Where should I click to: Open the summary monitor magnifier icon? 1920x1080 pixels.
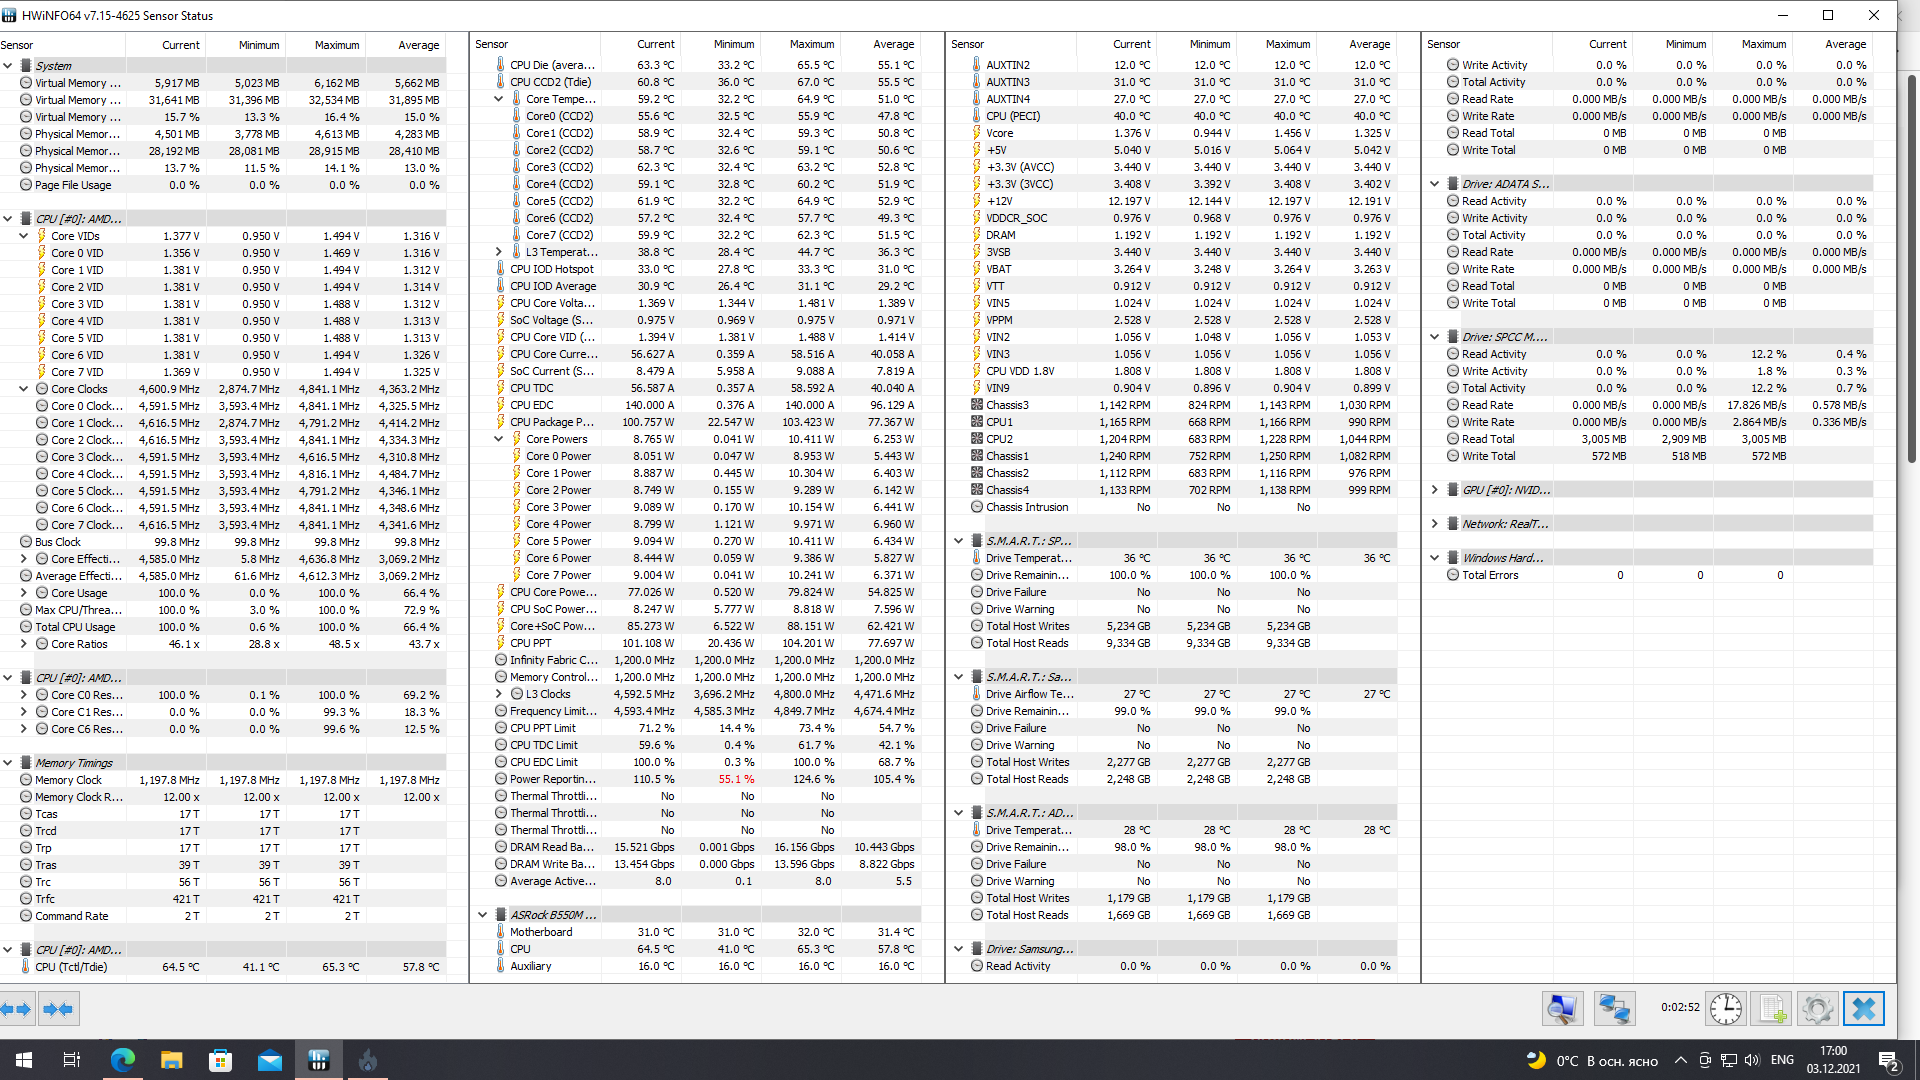coord(1562,1009)
